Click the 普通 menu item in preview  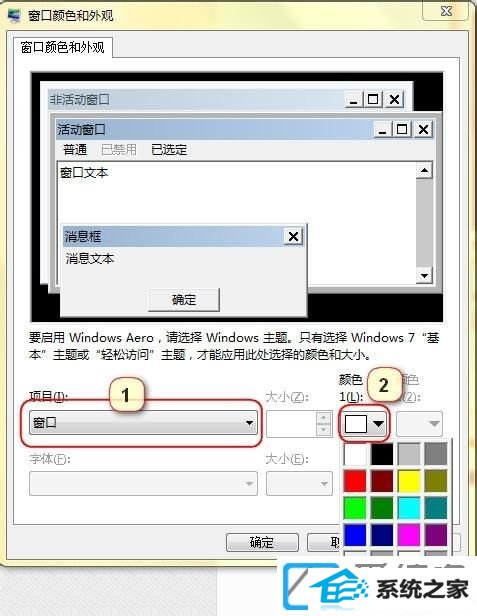[x=75, y=150]
